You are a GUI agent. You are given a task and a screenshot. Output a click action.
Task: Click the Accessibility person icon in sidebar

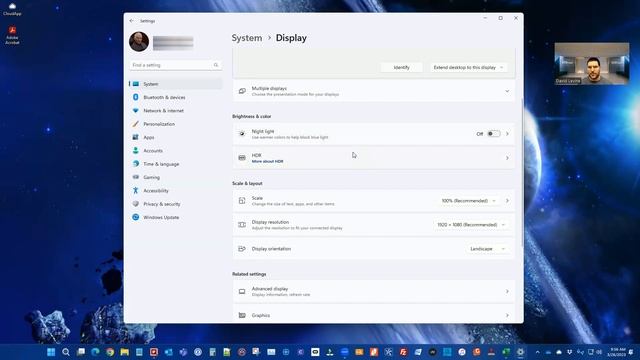point(136,191)
